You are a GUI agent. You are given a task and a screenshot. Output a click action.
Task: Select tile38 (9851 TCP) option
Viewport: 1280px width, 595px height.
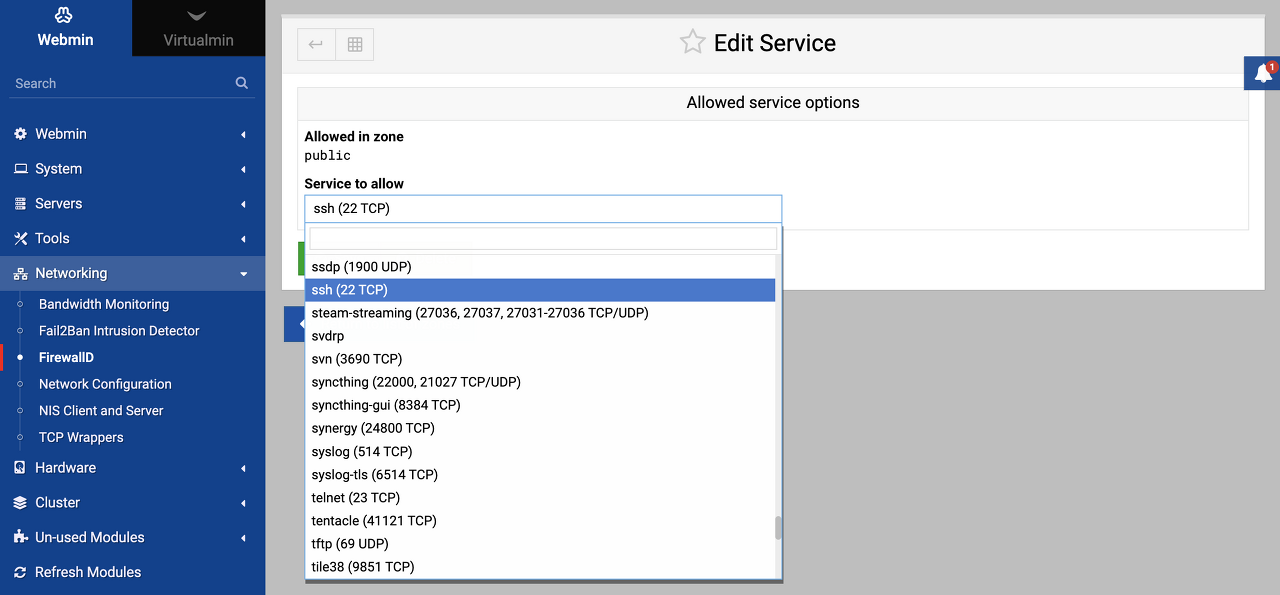click(540, 567)
